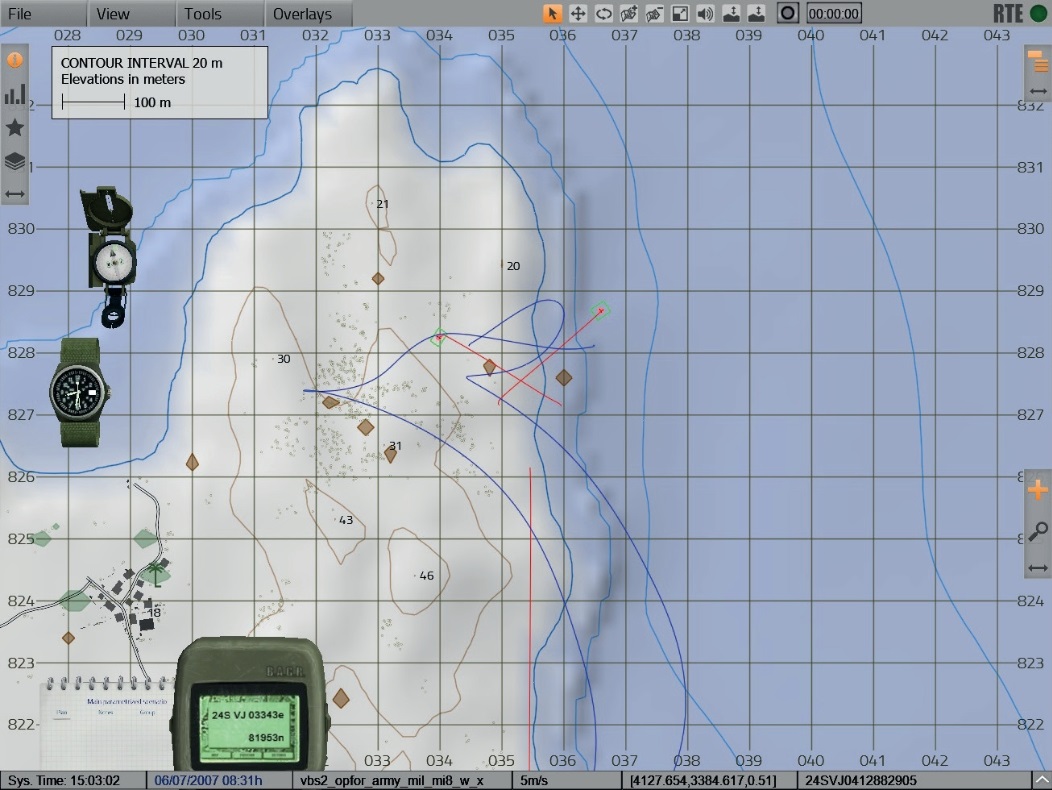Click the rotate arrows tool

[x=604, y=14]
